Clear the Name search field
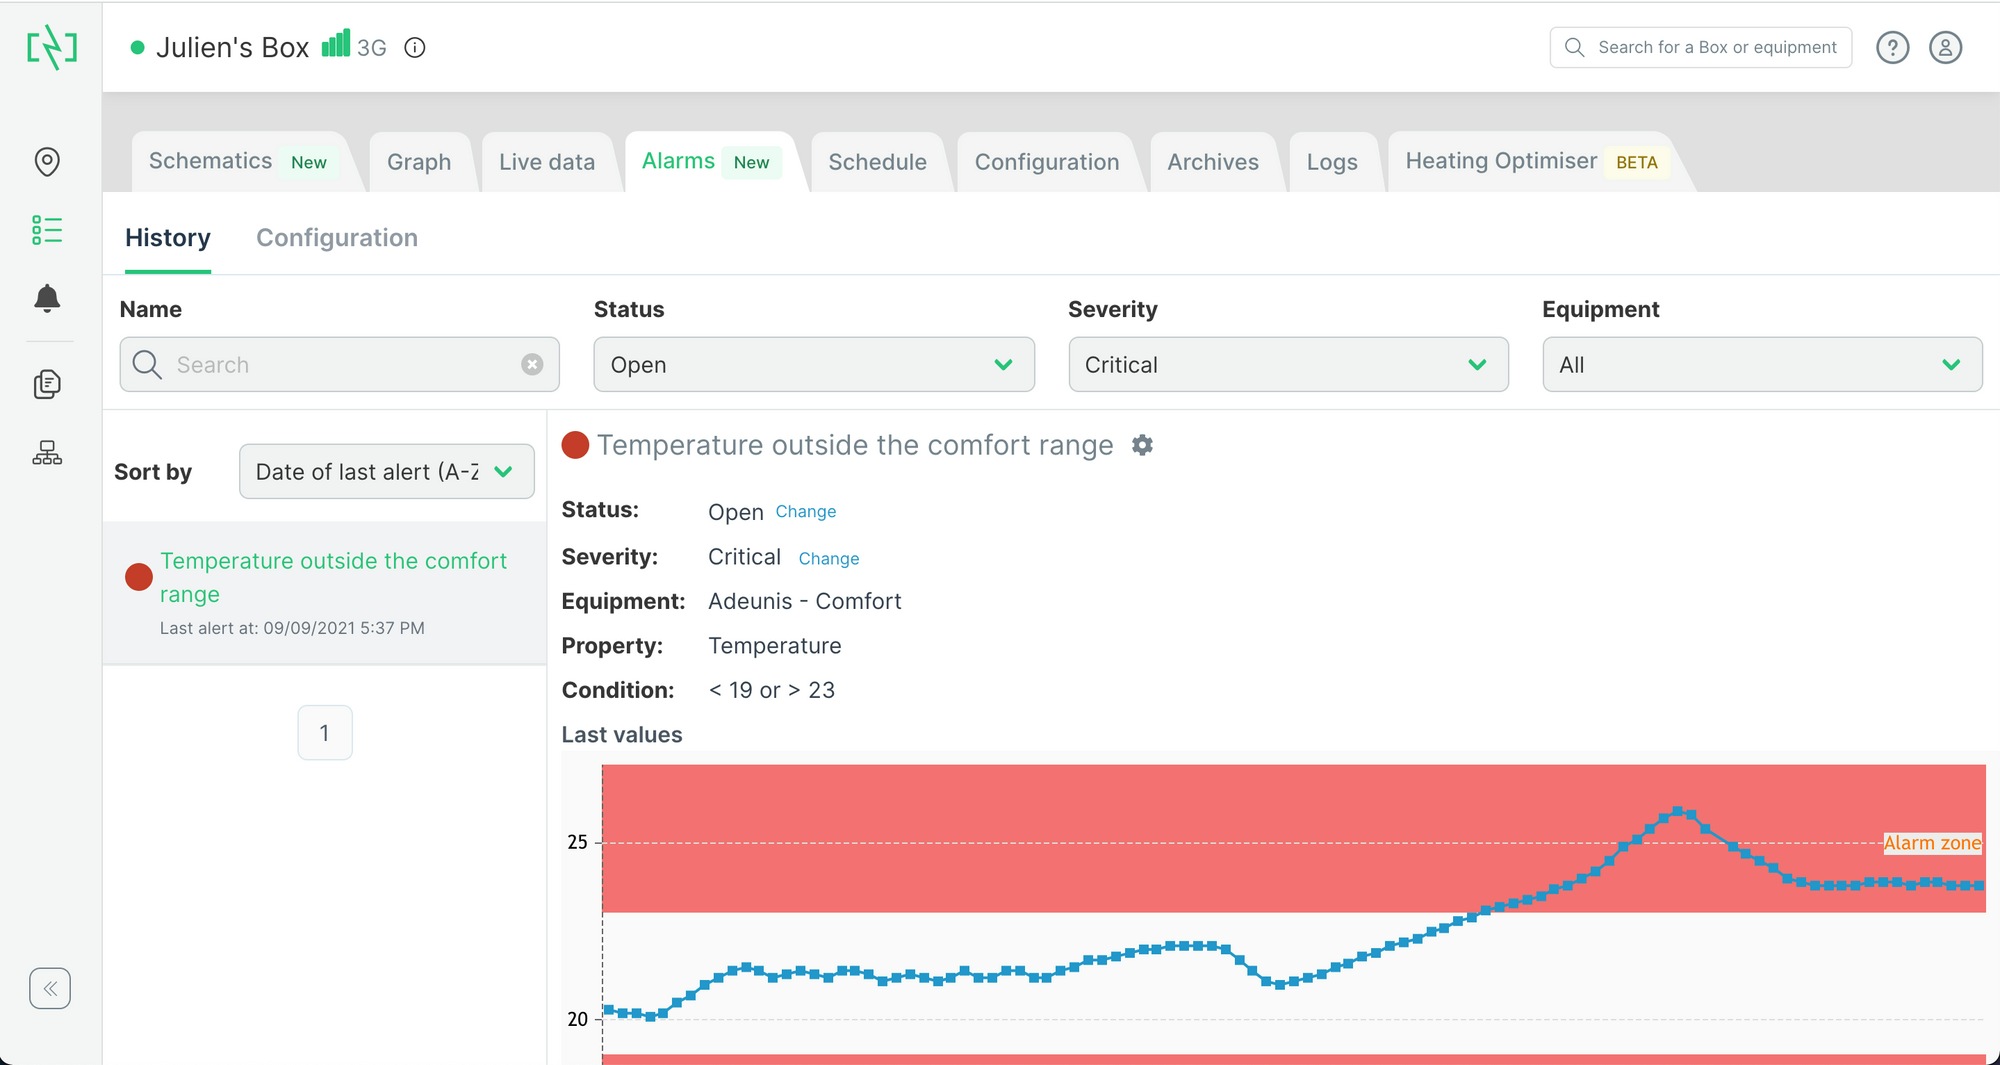The image size is (2000, 1065). tap(532, 365)
